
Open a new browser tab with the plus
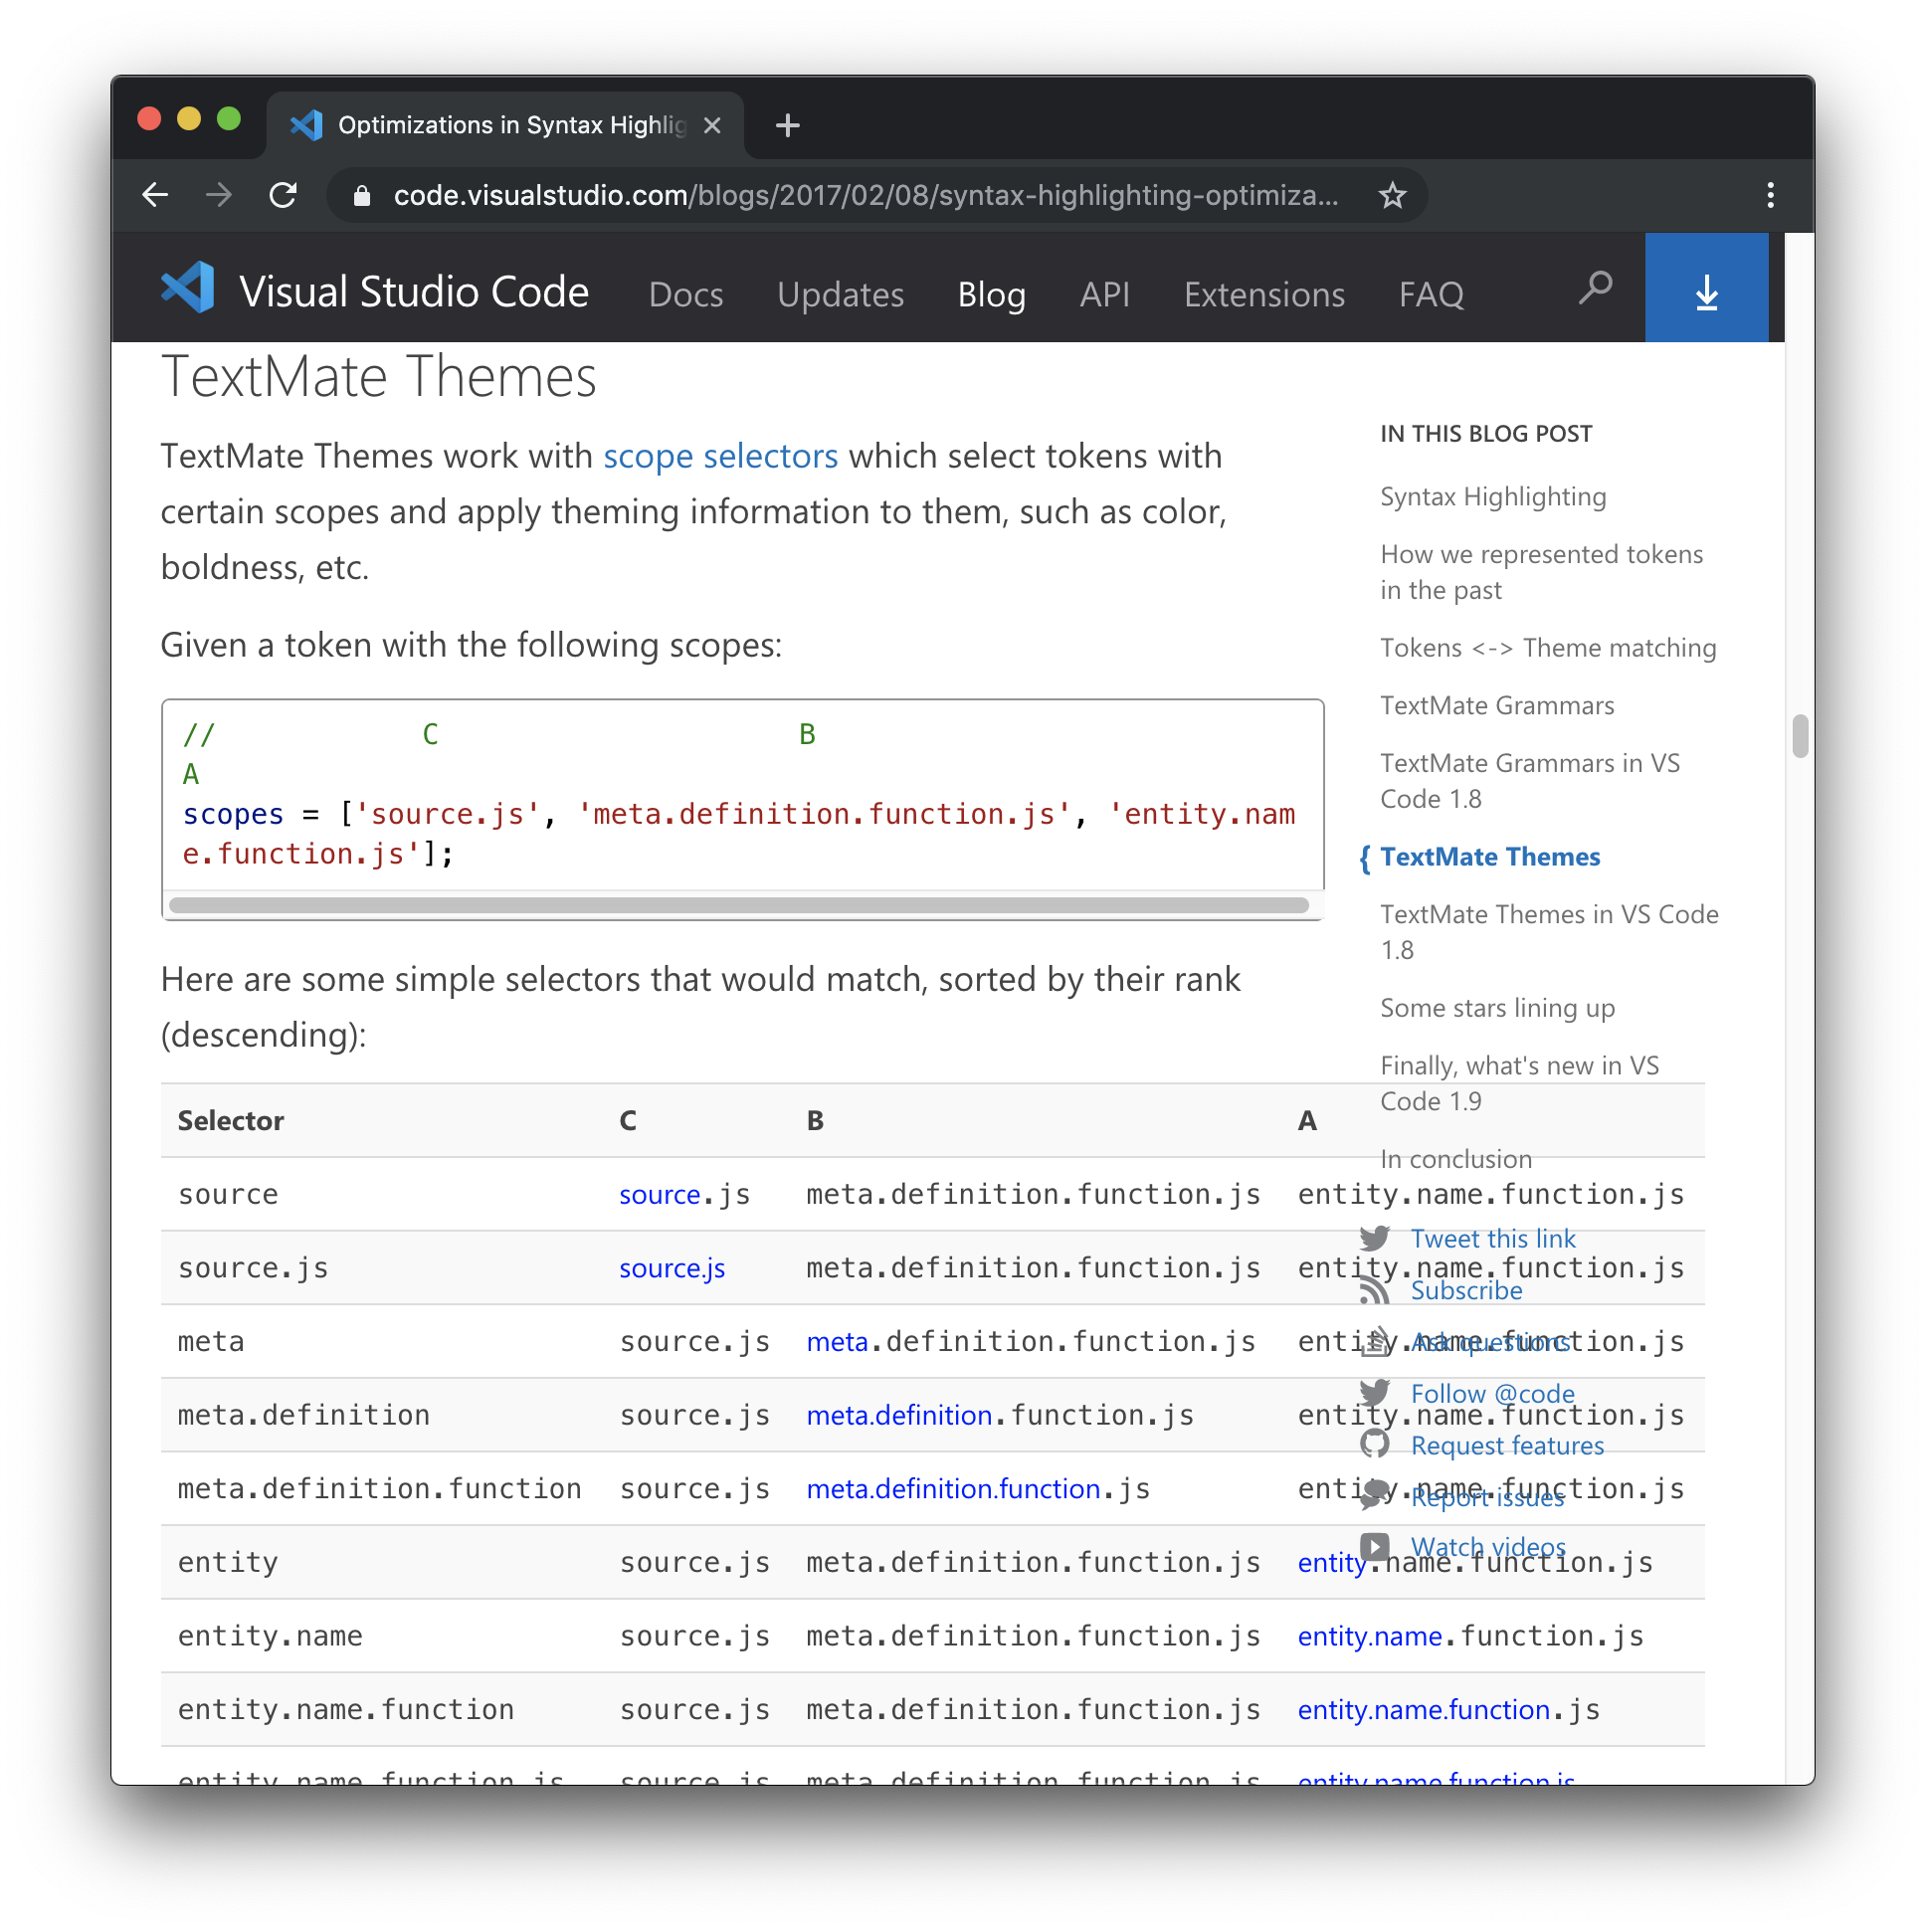(788, 125)
